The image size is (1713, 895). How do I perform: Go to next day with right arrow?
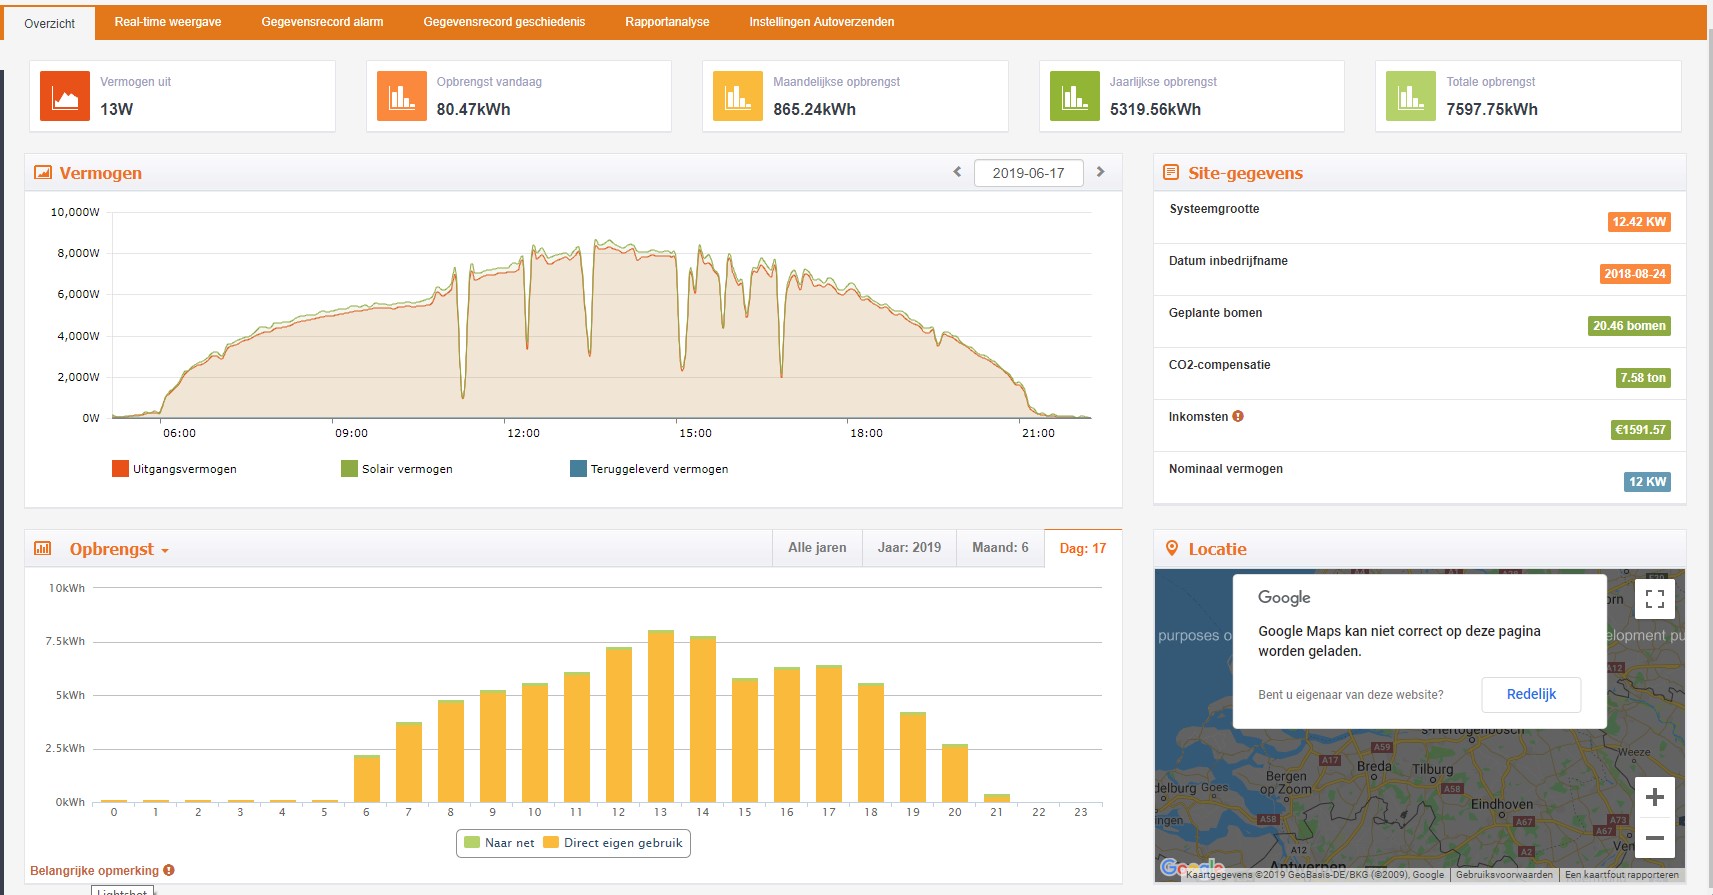[1100, 172]
